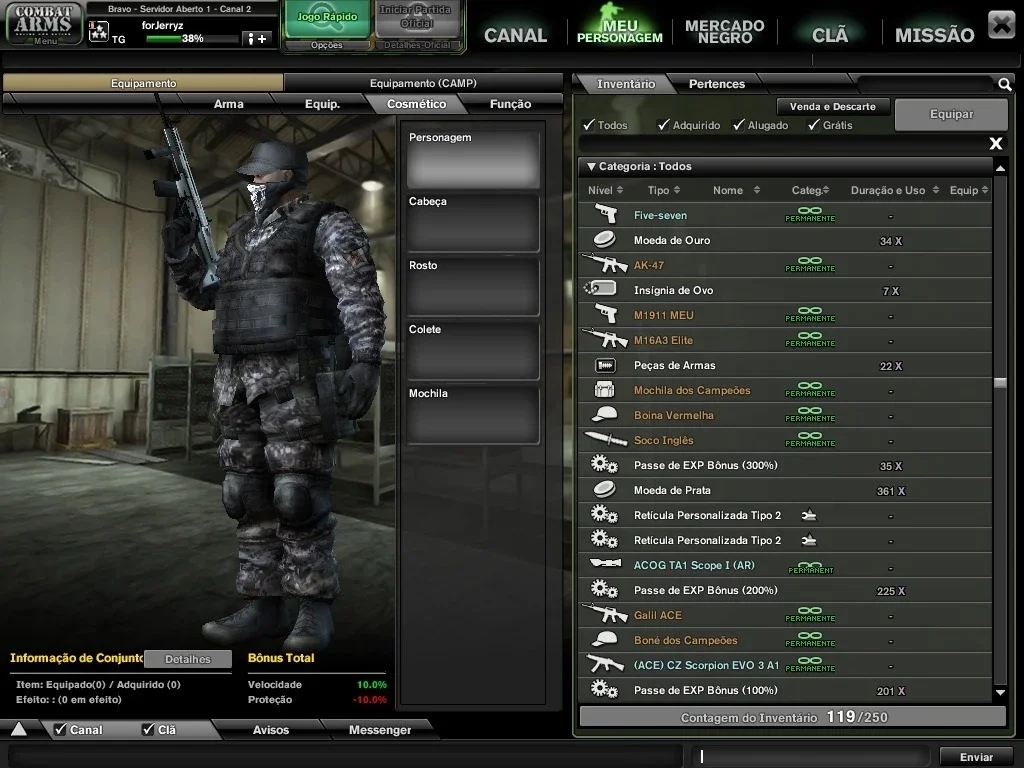Click the chat message input field
1024x768 pixels.
[x=810, y=756]
